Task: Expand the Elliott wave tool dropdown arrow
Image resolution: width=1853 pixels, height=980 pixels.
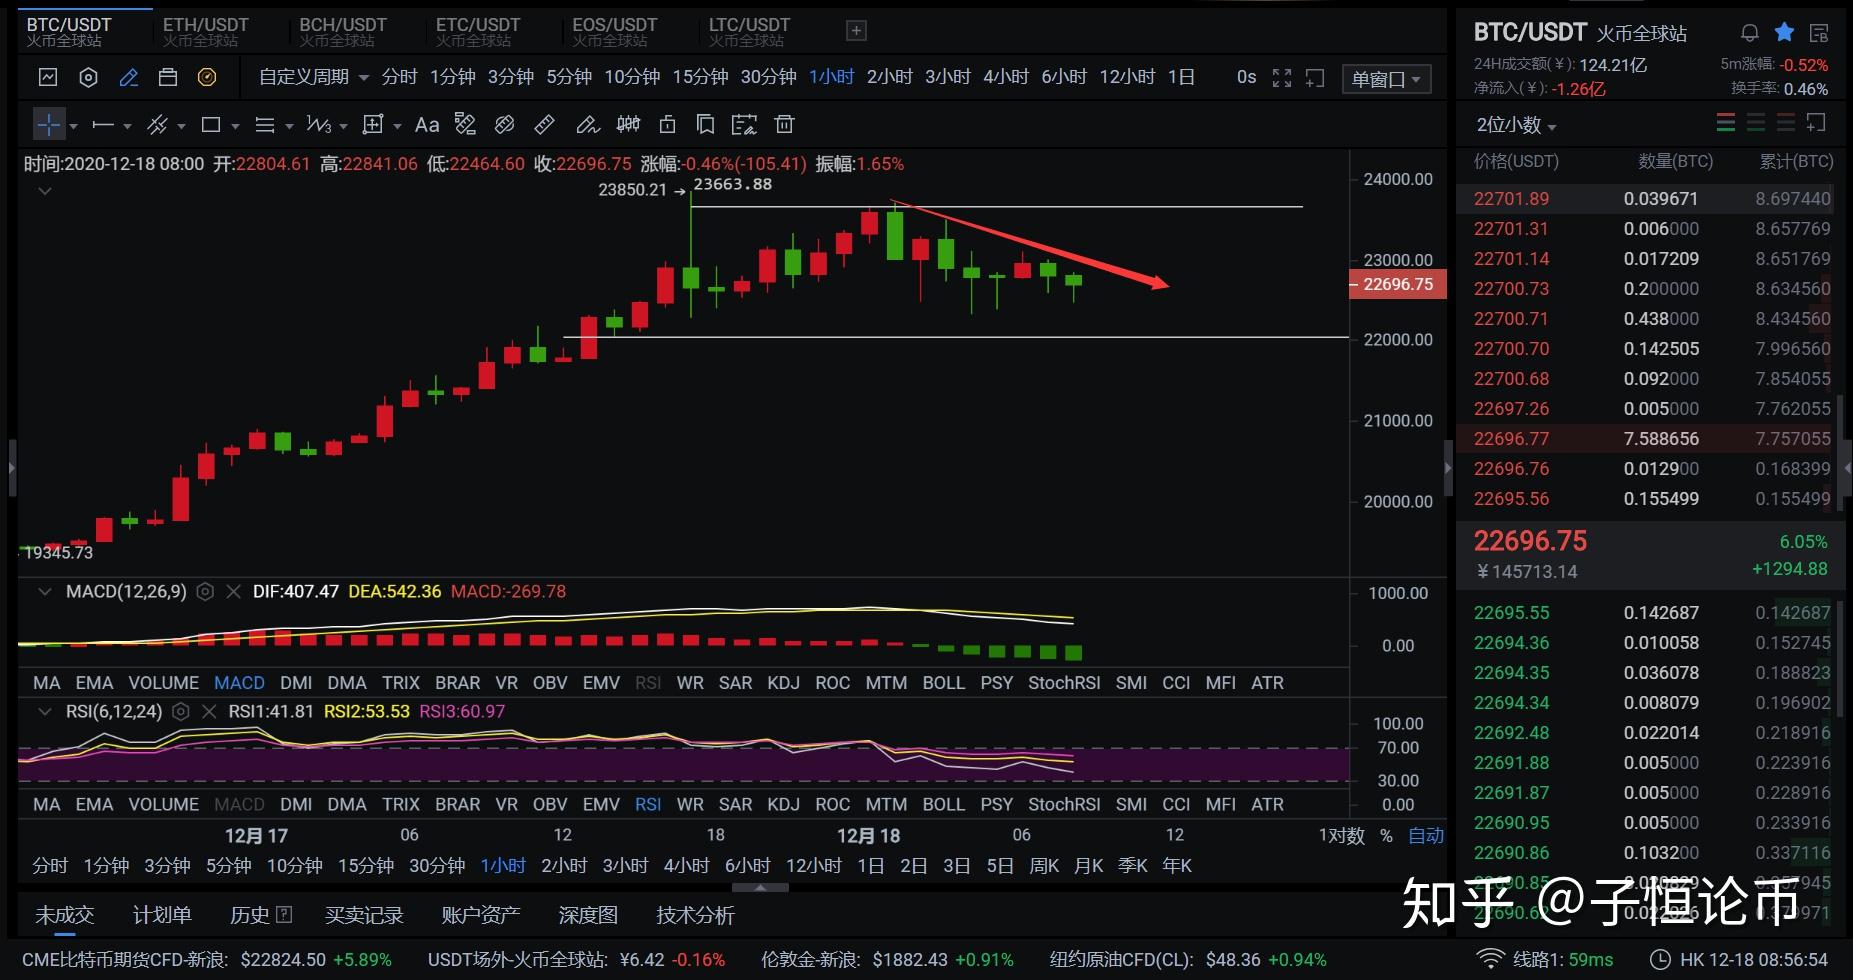Action: (343, 126)
